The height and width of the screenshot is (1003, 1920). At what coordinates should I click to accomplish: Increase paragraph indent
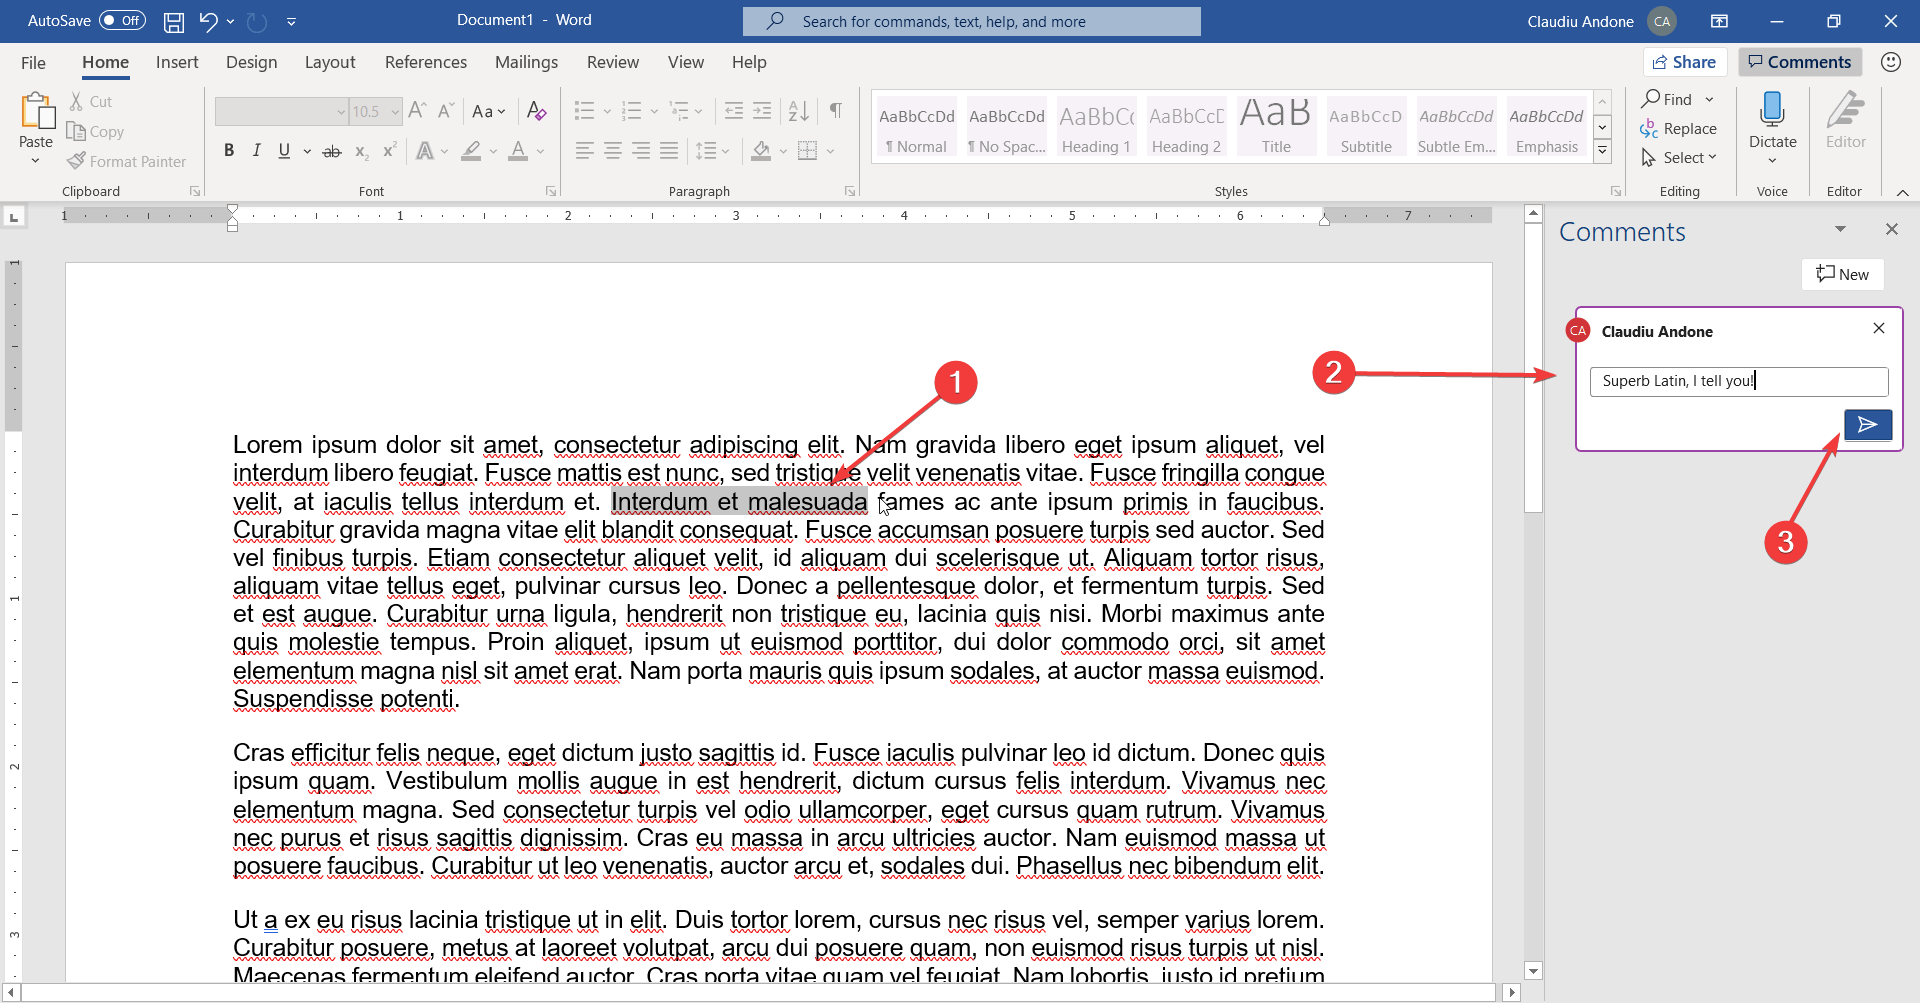click(762, 110)
